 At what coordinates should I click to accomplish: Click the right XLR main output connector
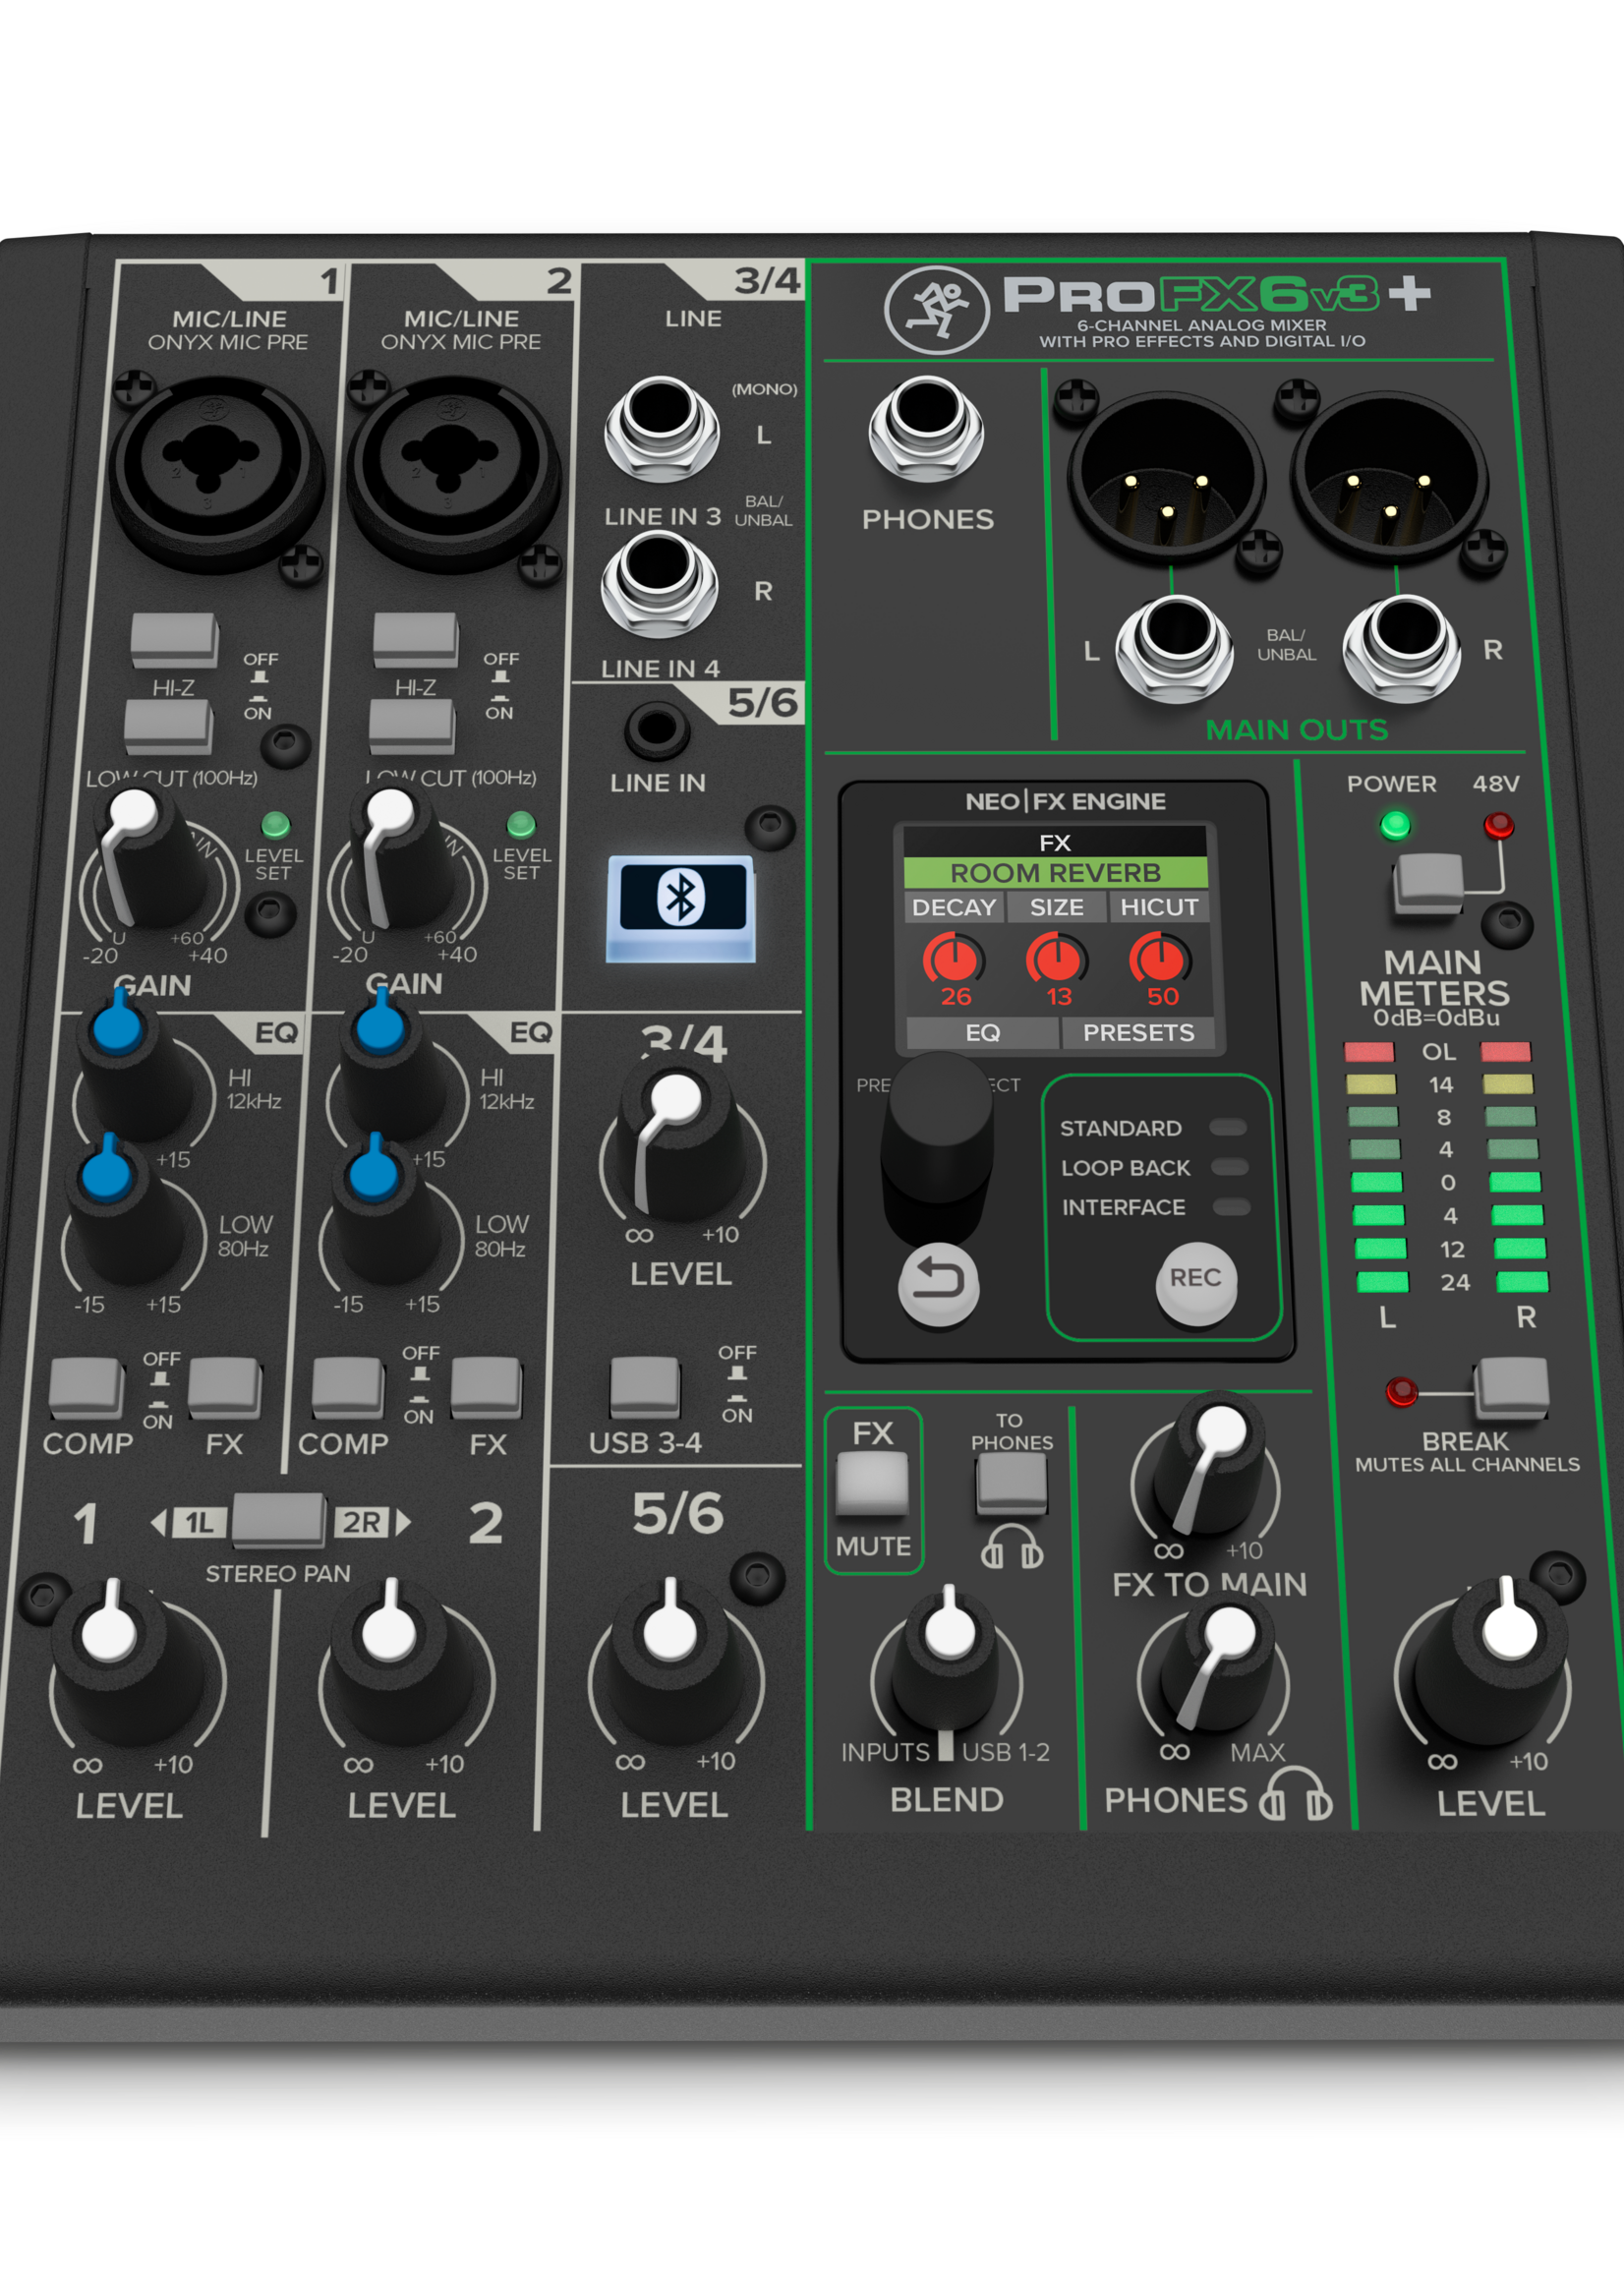tap(1390, 479)
